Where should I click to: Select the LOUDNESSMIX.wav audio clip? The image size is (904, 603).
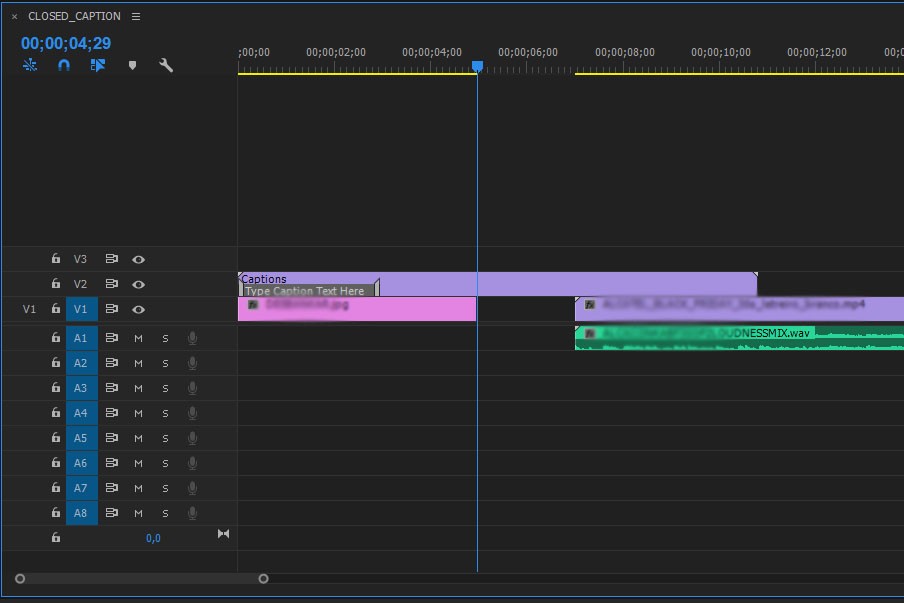[739, 338]
